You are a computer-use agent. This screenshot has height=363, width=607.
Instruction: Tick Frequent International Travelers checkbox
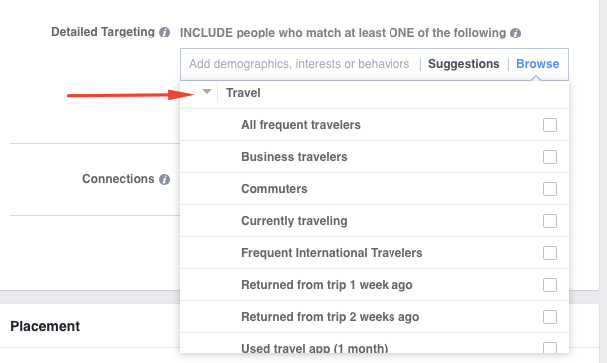pos(550,253)
